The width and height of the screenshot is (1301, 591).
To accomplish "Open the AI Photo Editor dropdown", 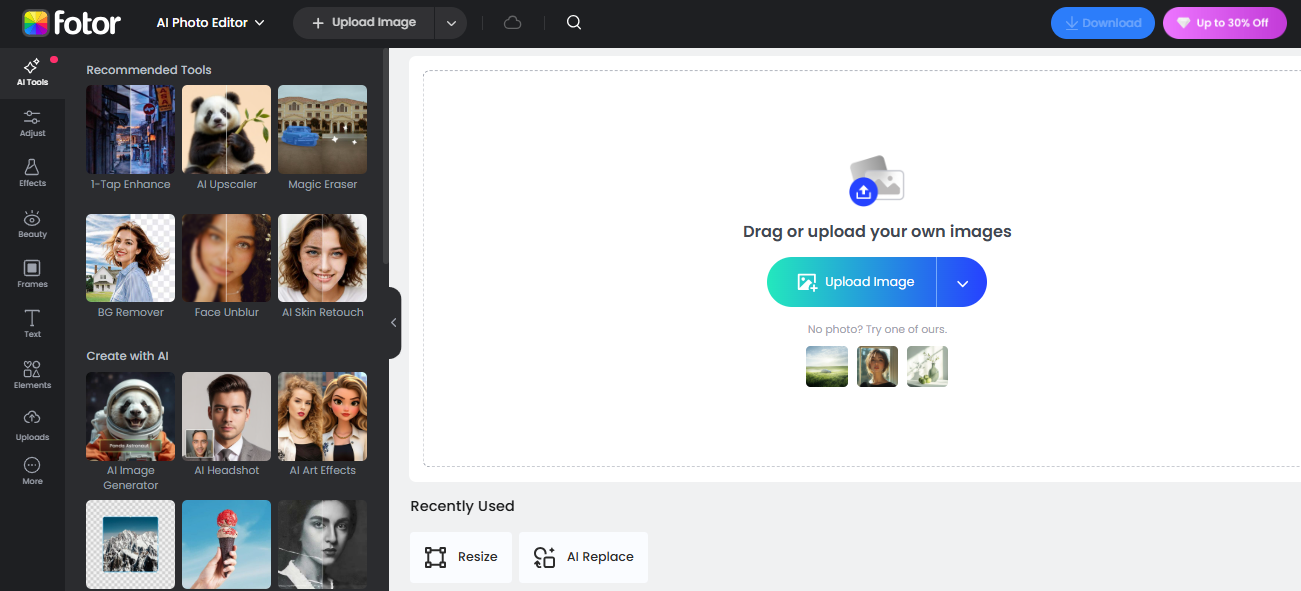I will pyautogui.click(x=210, y=21).
